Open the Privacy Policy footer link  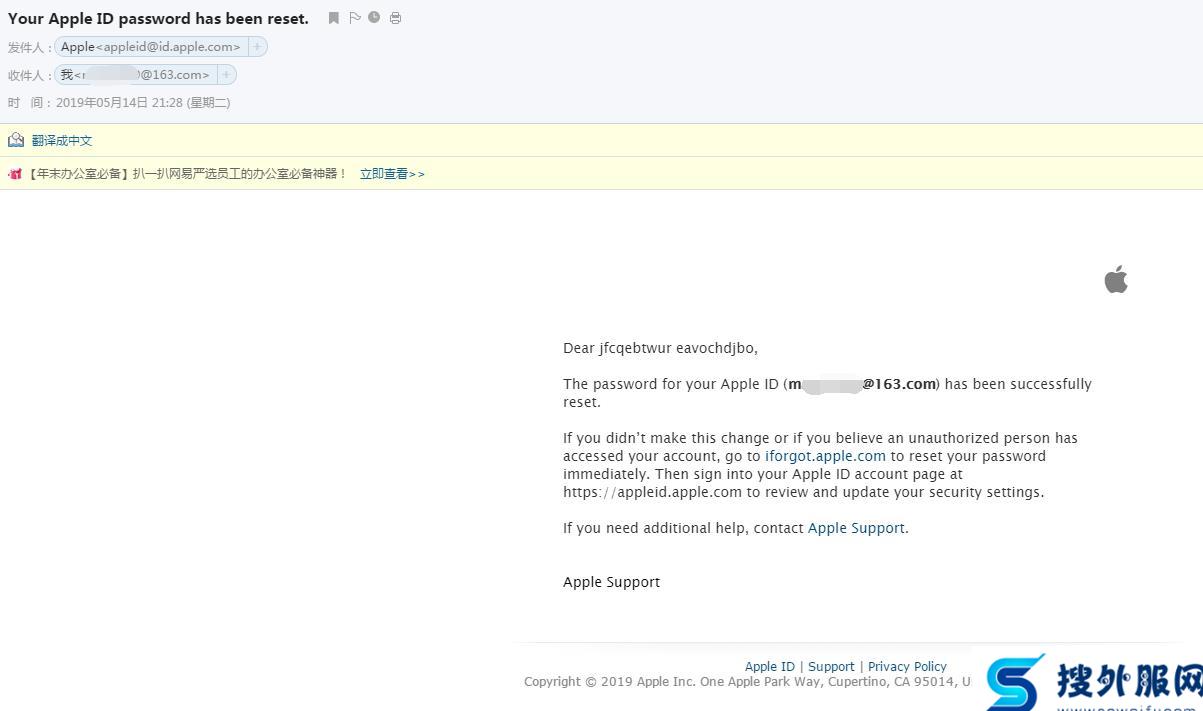pos(907,666)
